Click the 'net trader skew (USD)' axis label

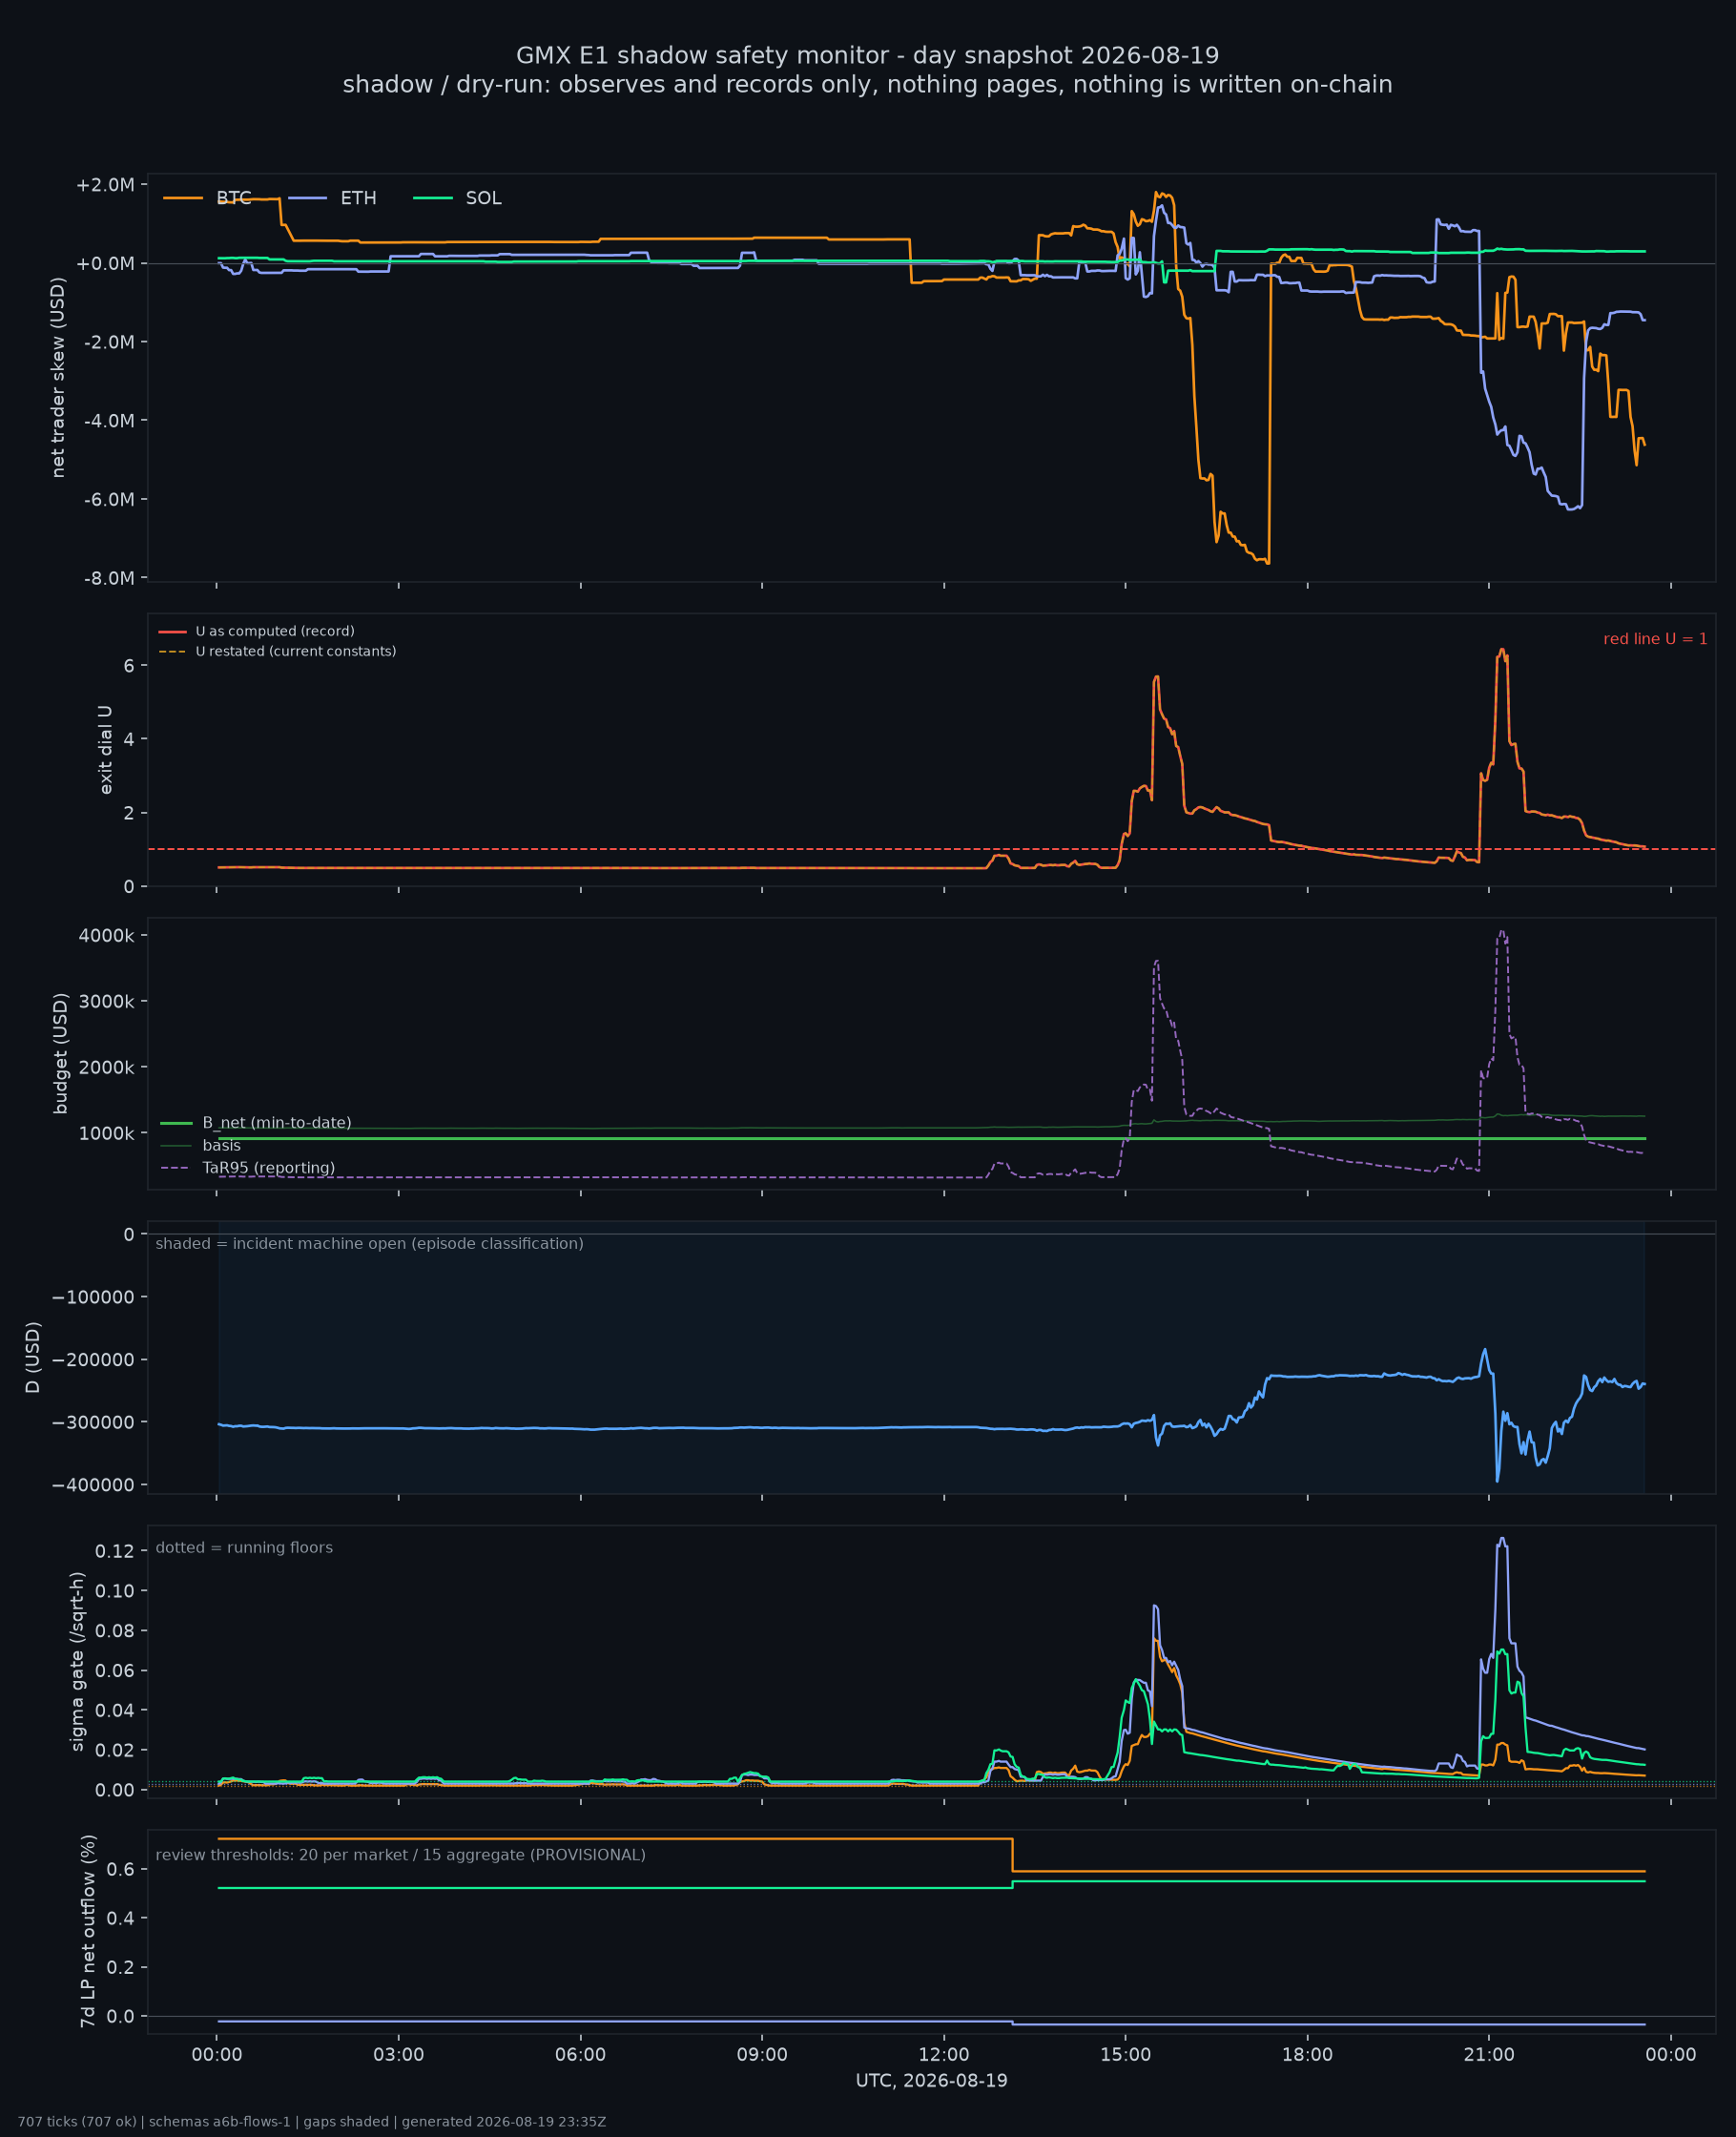tap(58, 378)
